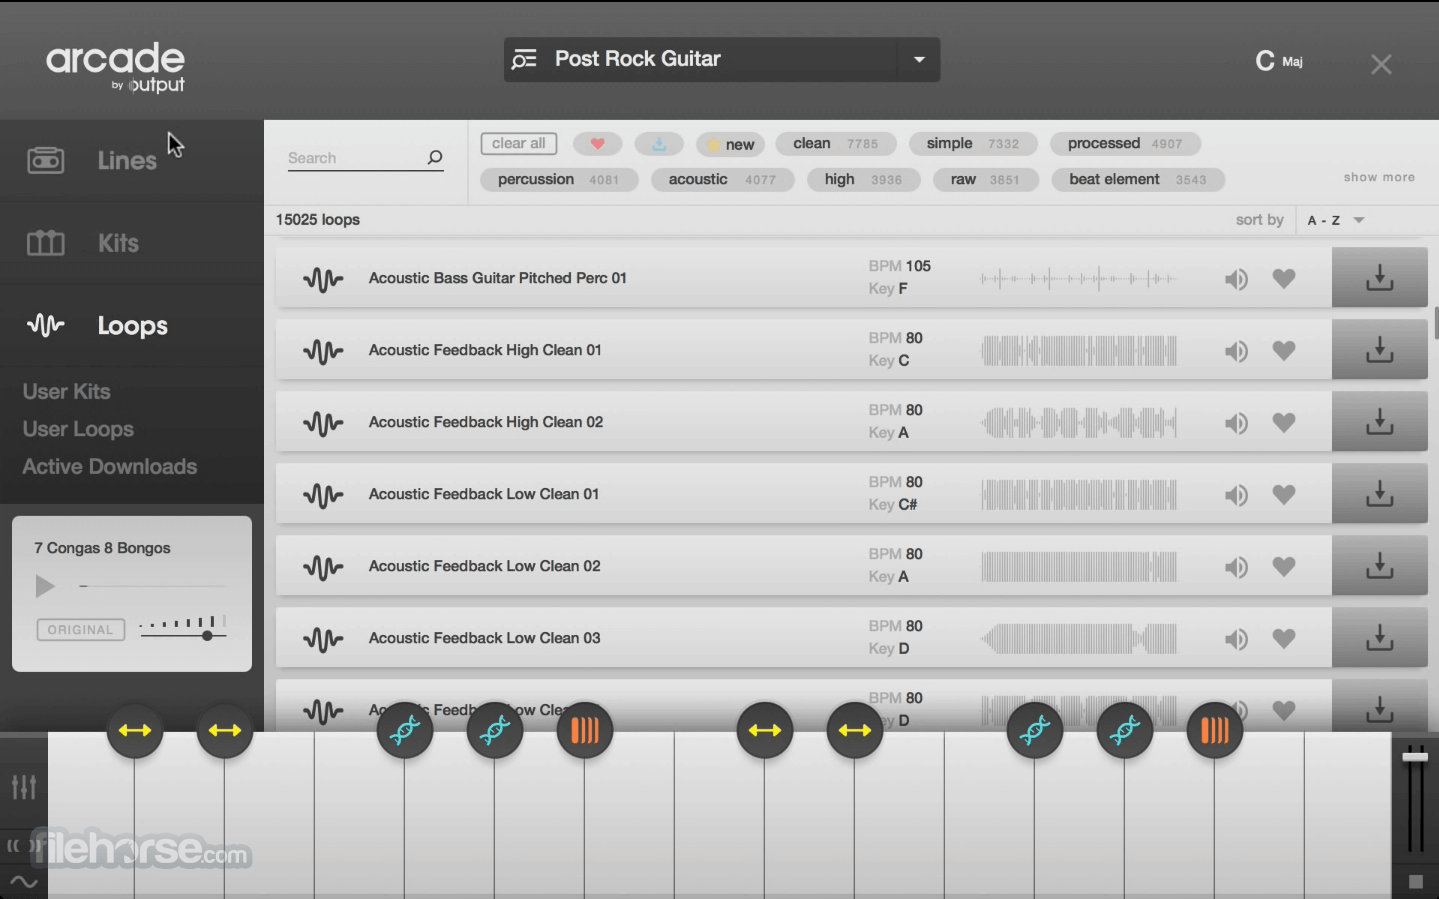Open the C Maj key selector
The width and height of the screenshot is (1439, 899).
pos(1279,61)
